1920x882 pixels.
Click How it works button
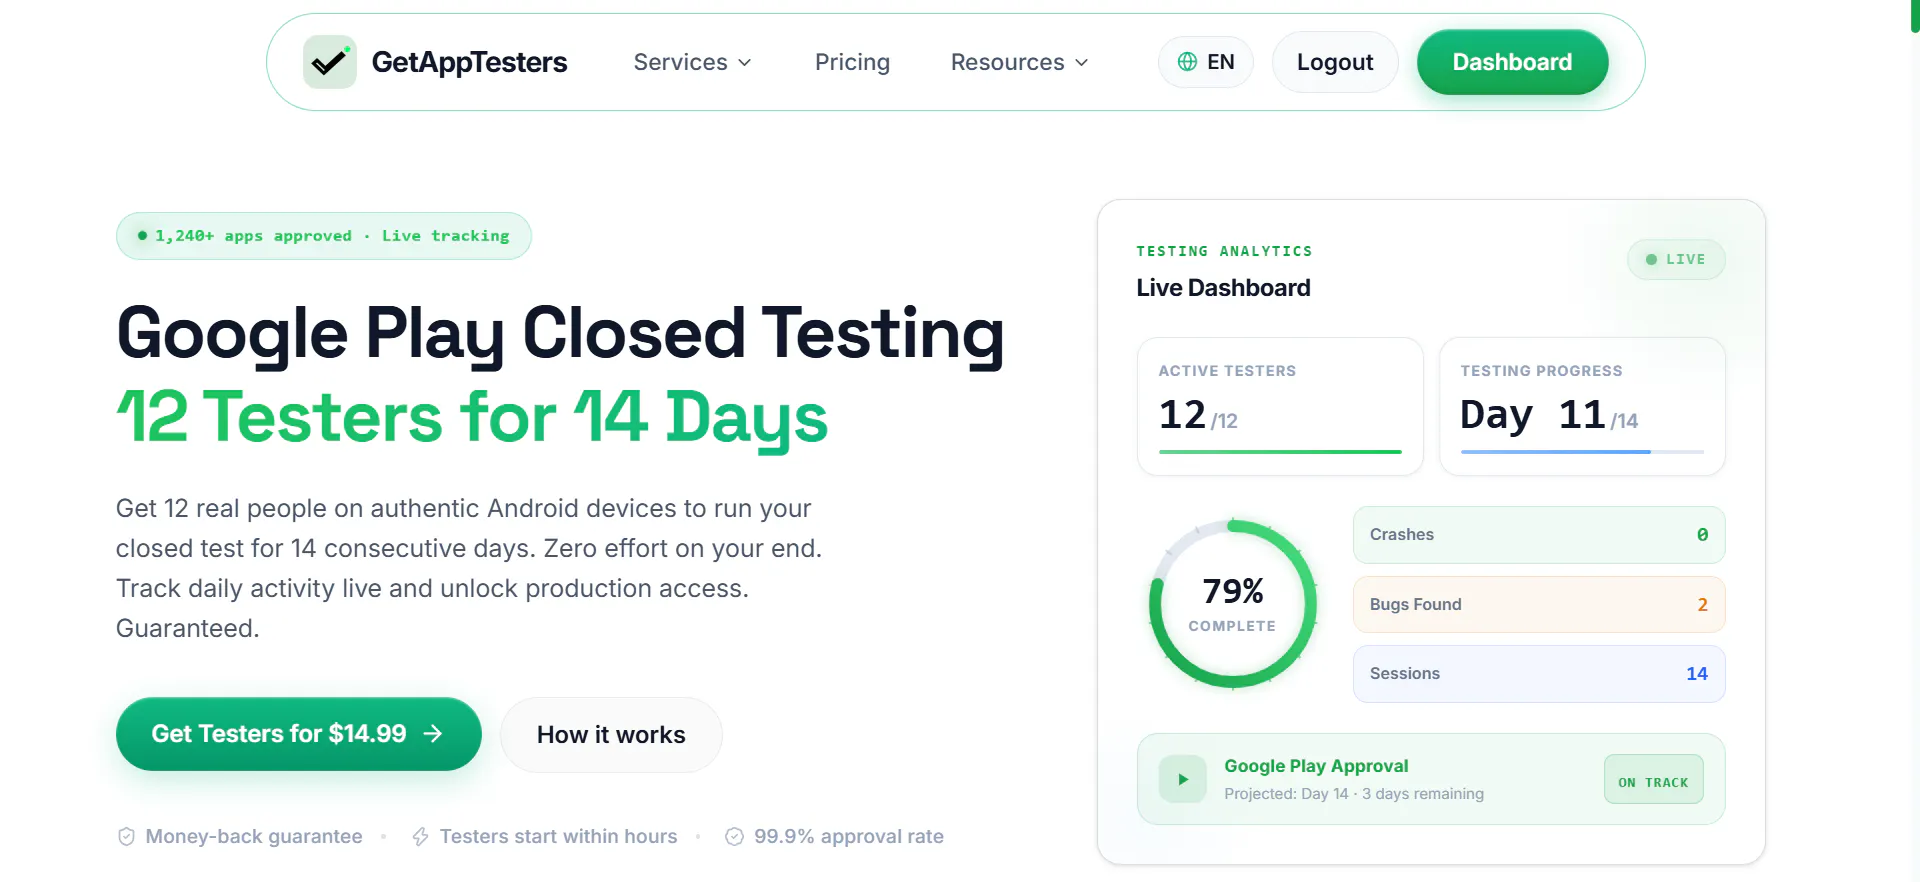click(x=611, y=735)
